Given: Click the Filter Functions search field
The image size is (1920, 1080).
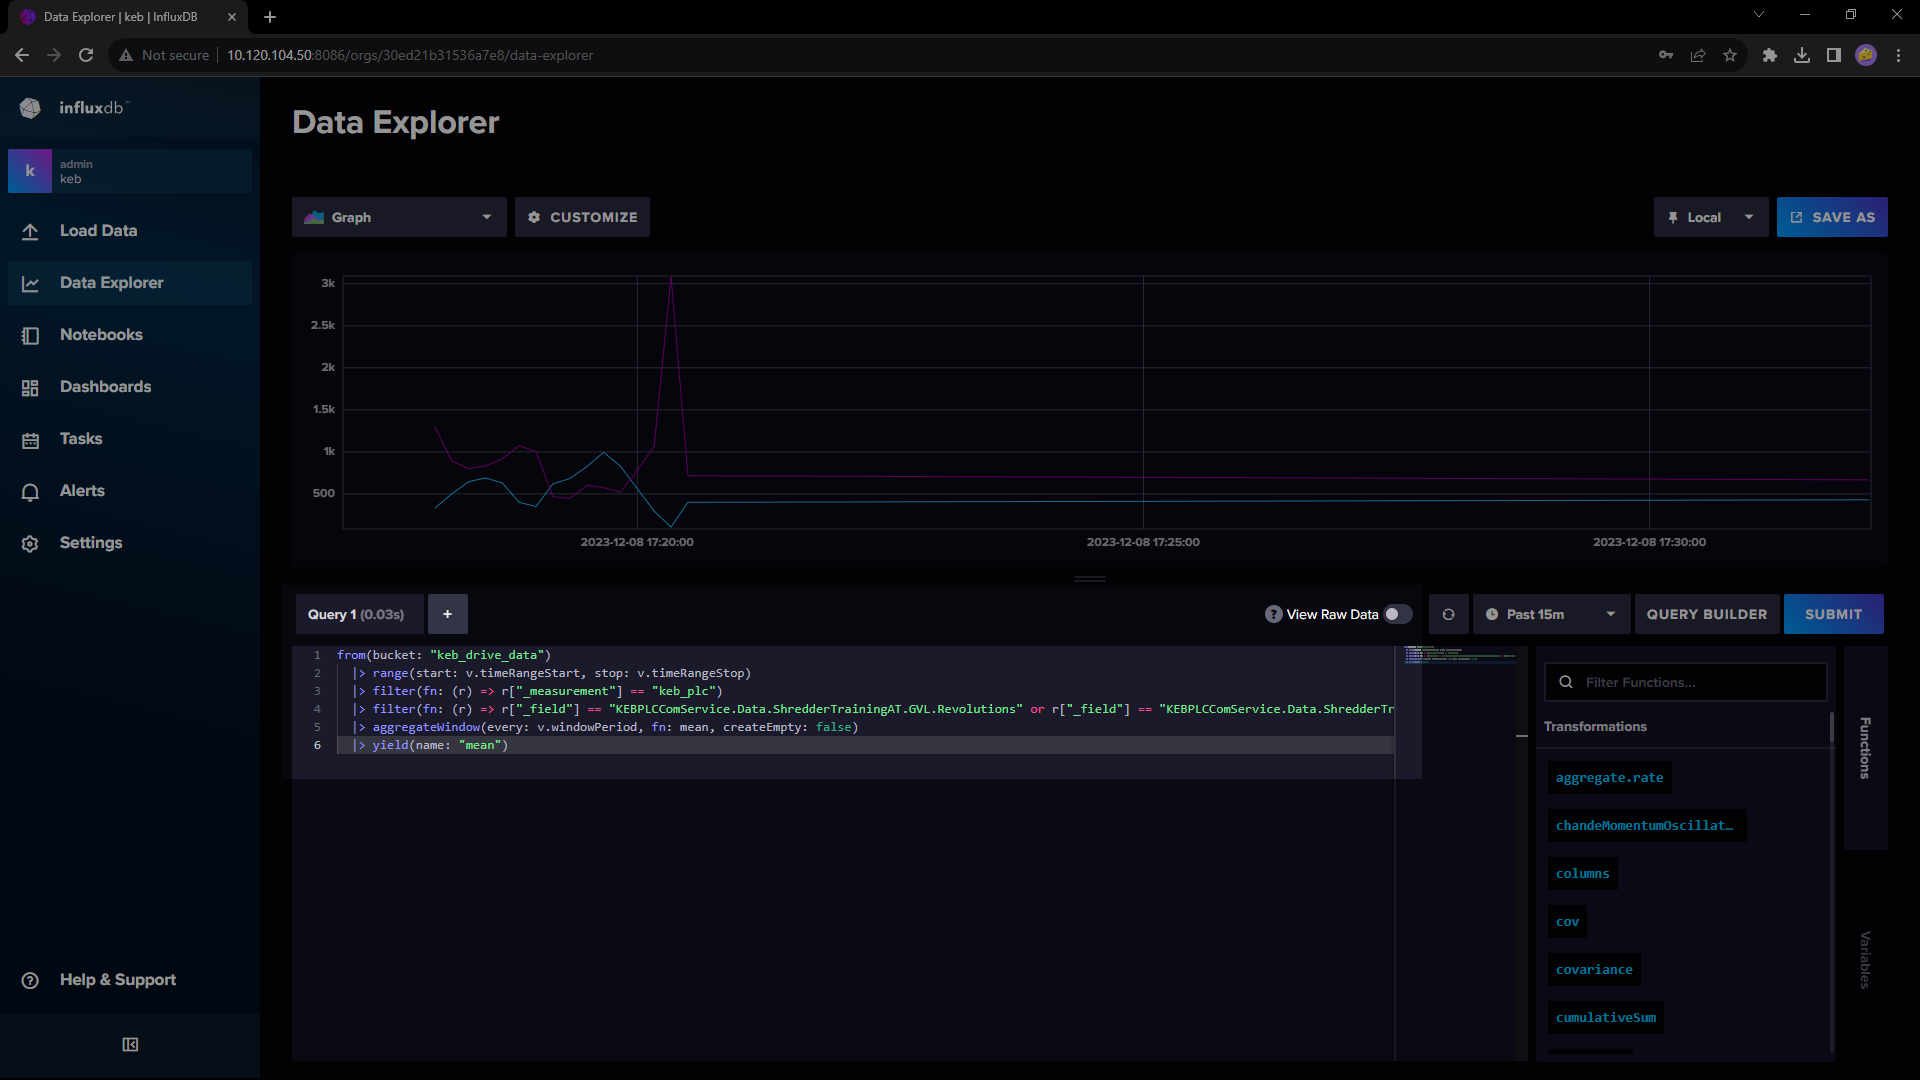Looking at the screenshot, I should pos(1700,682).
